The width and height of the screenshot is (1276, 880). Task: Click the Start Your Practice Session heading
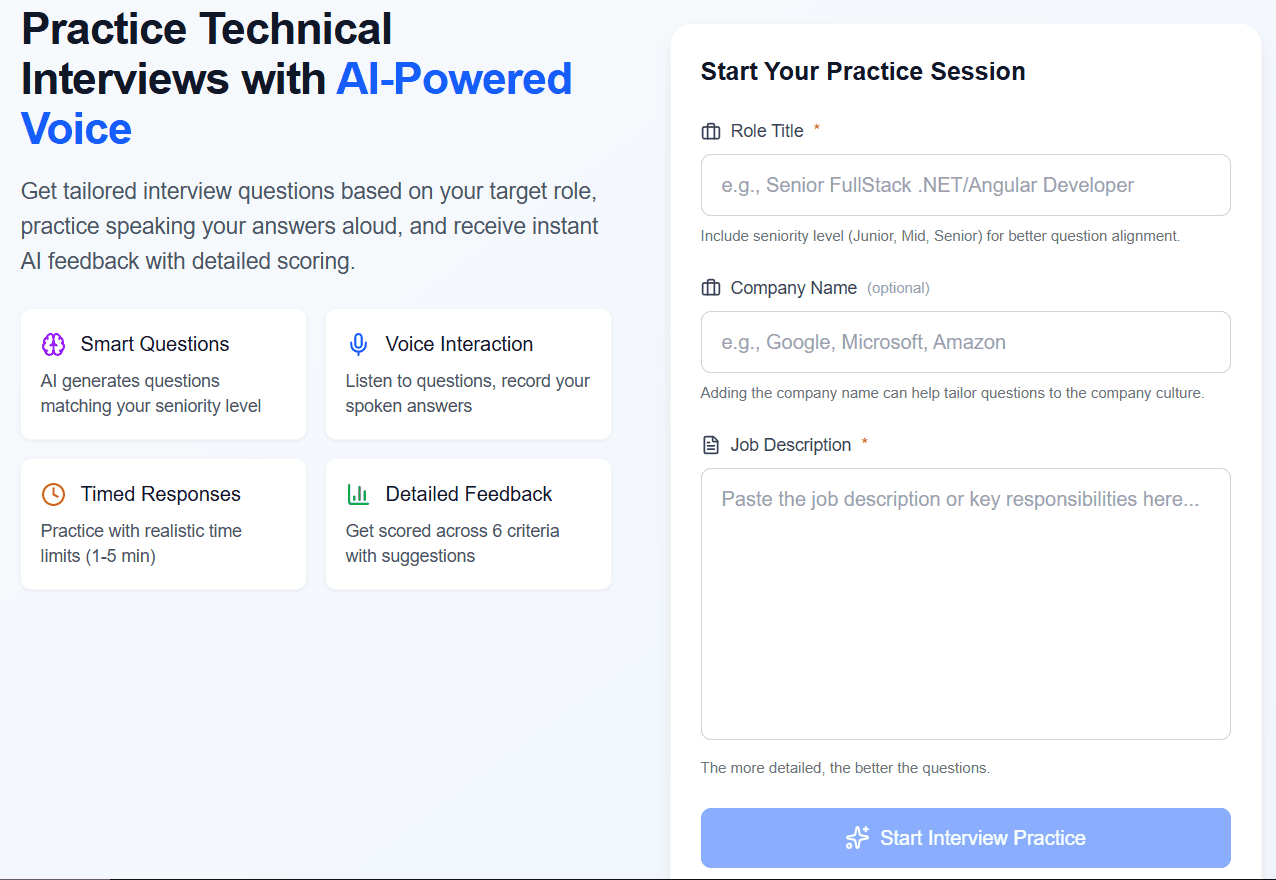(x=863, y=72)
